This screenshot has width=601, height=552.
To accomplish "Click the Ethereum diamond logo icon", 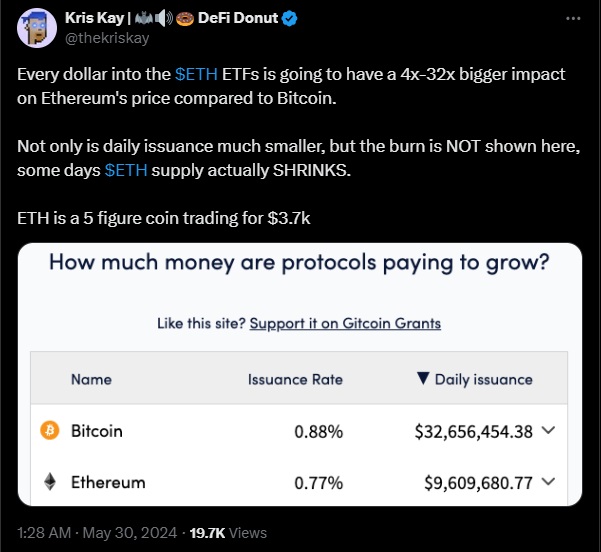I will coord(49,482).
